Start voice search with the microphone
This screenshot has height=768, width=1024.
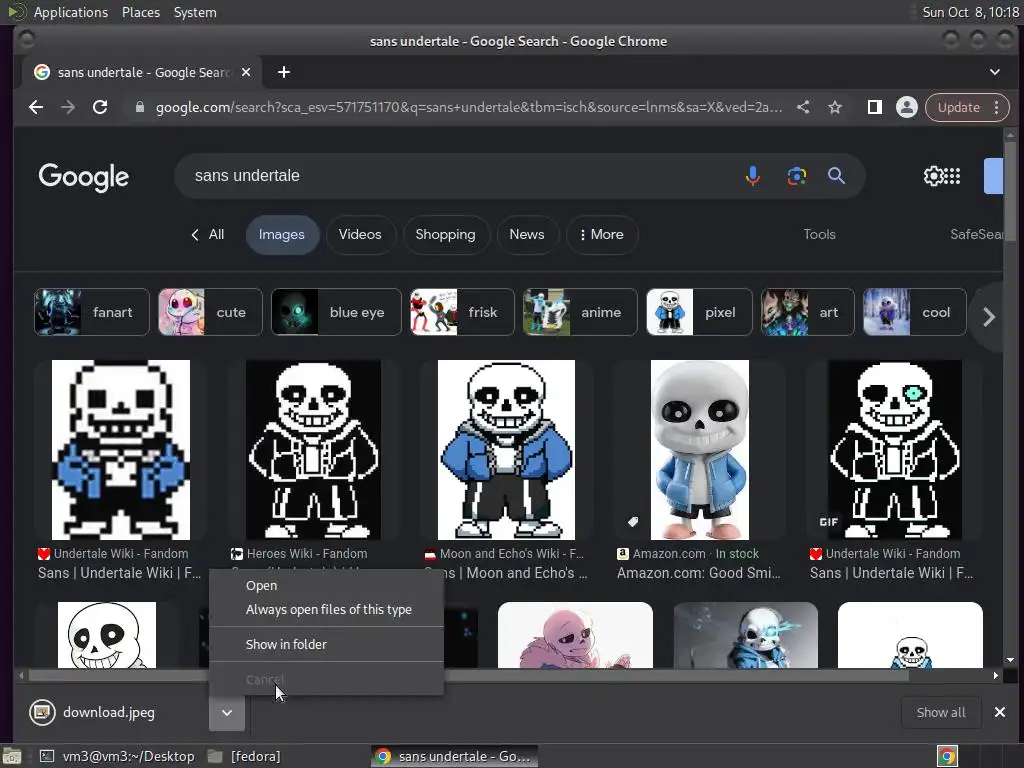tap(752, 176)
